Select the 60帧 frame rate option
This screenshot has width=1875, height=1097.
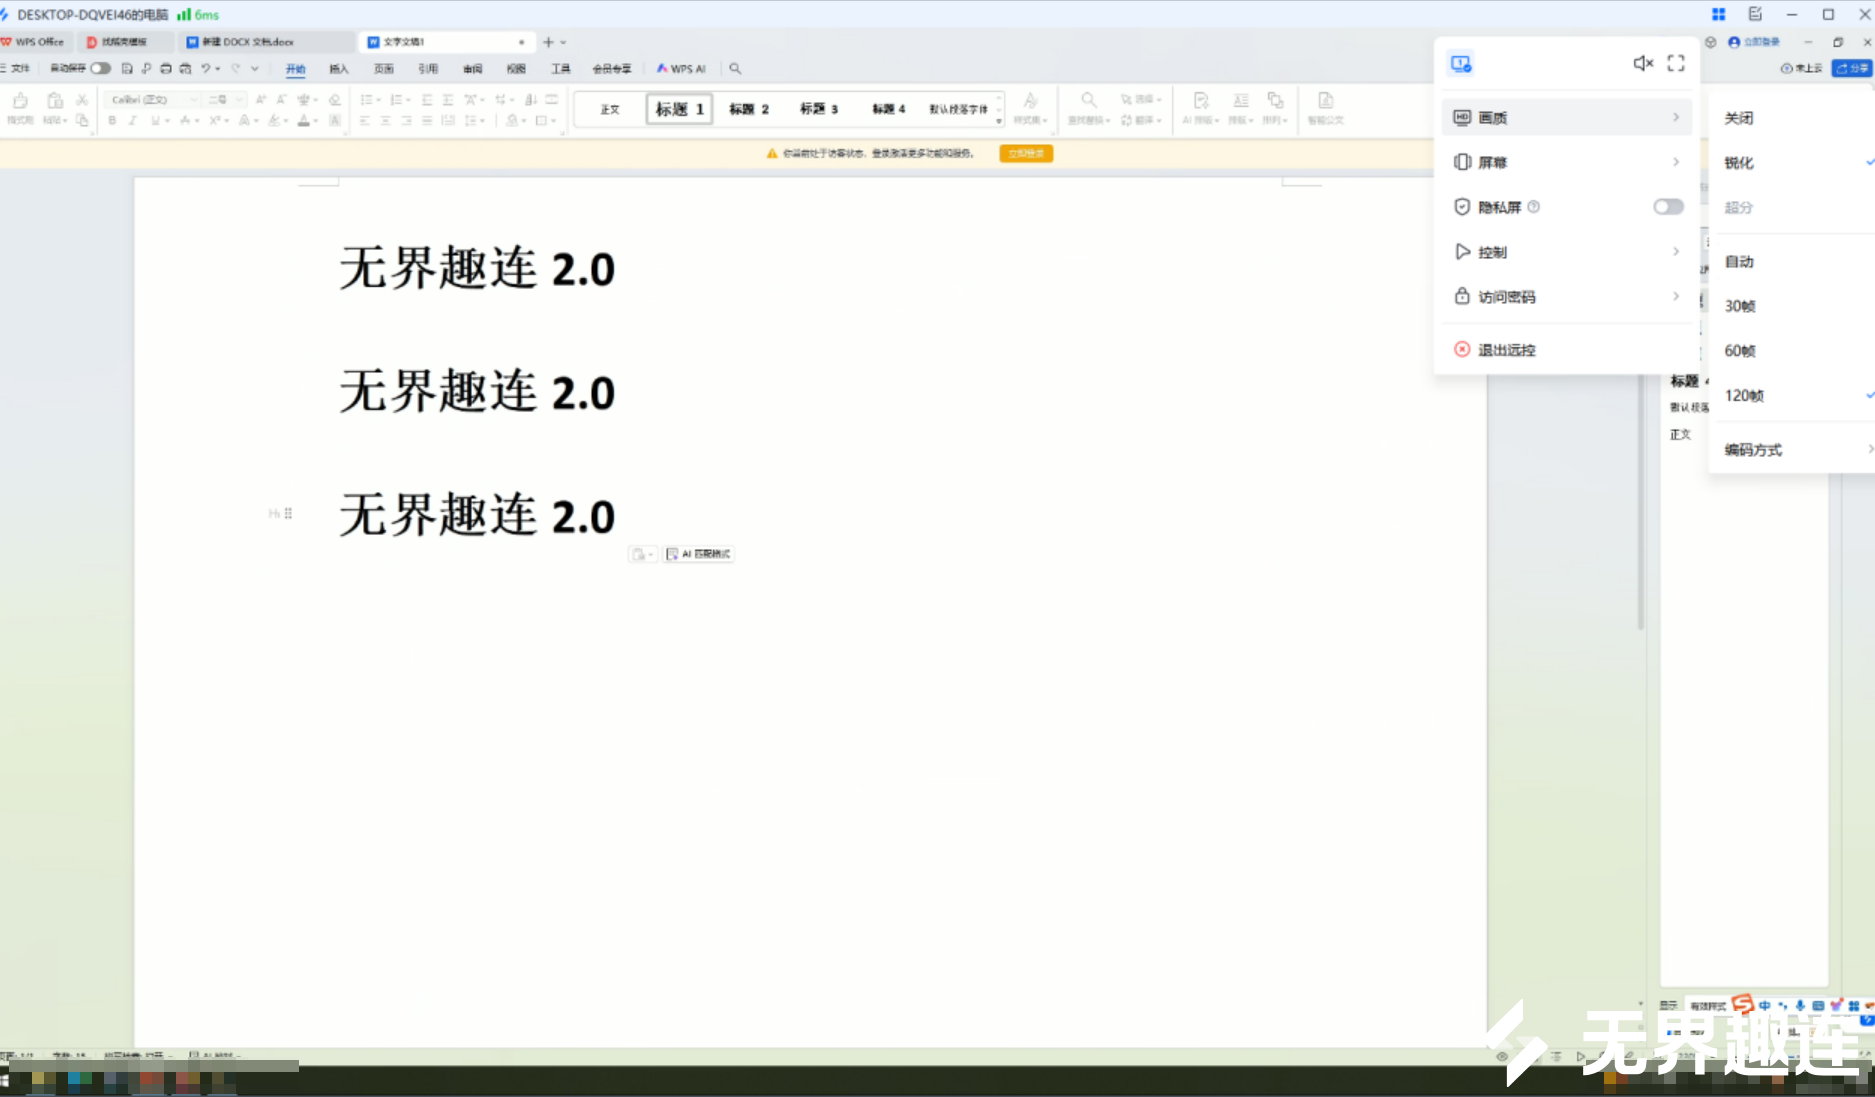(x=1740, y=351)
